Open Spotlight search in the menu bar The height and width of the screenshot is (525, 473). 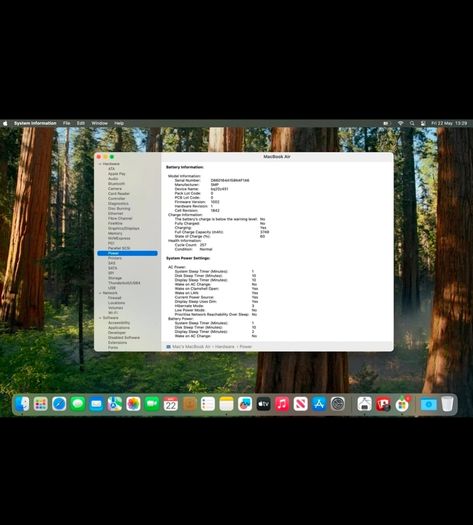pos(412,123)
